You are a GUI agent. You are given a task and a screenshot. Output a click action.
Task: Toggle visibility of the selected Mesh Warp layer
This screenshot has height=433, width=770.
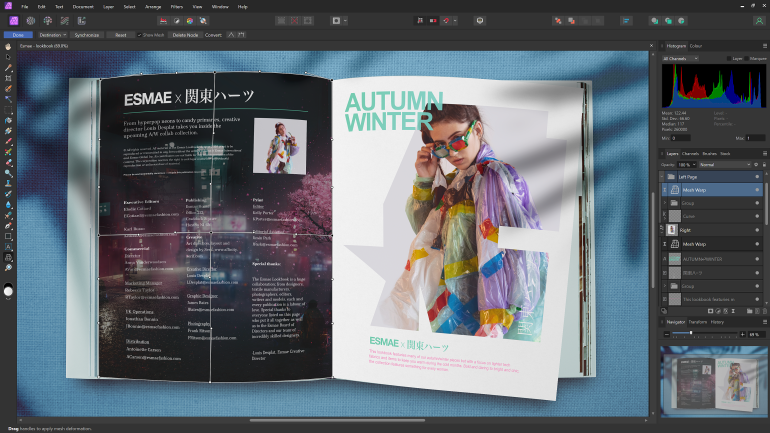(757, 189)
